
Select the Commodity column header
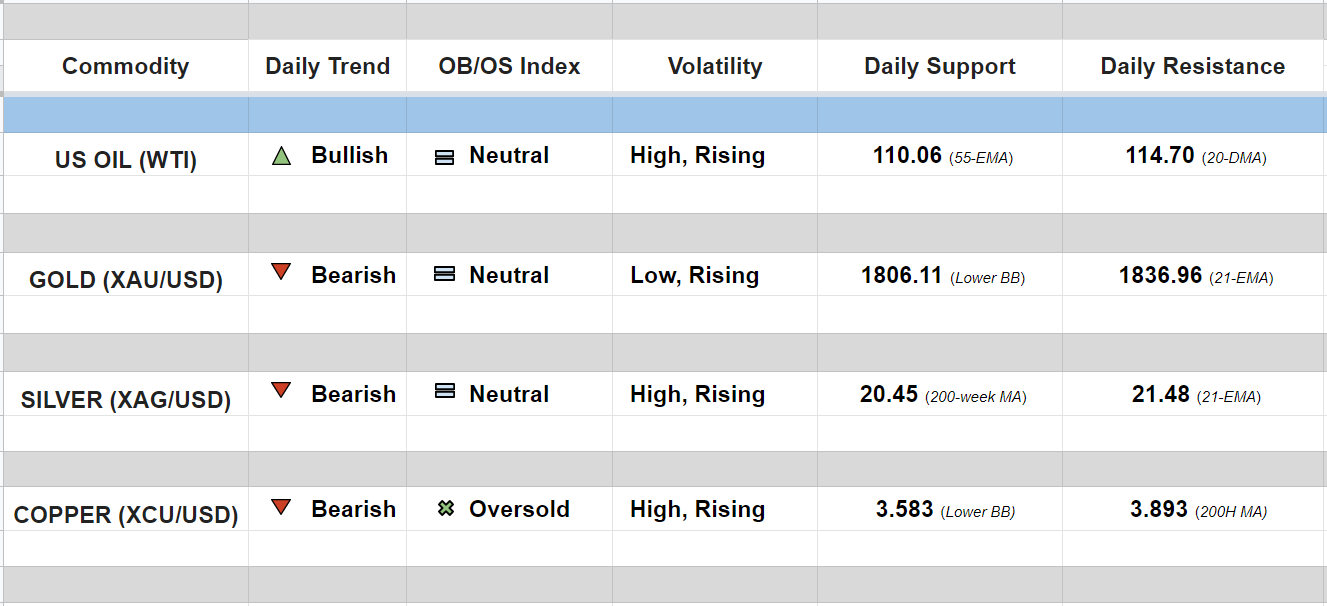click(125, 67)
